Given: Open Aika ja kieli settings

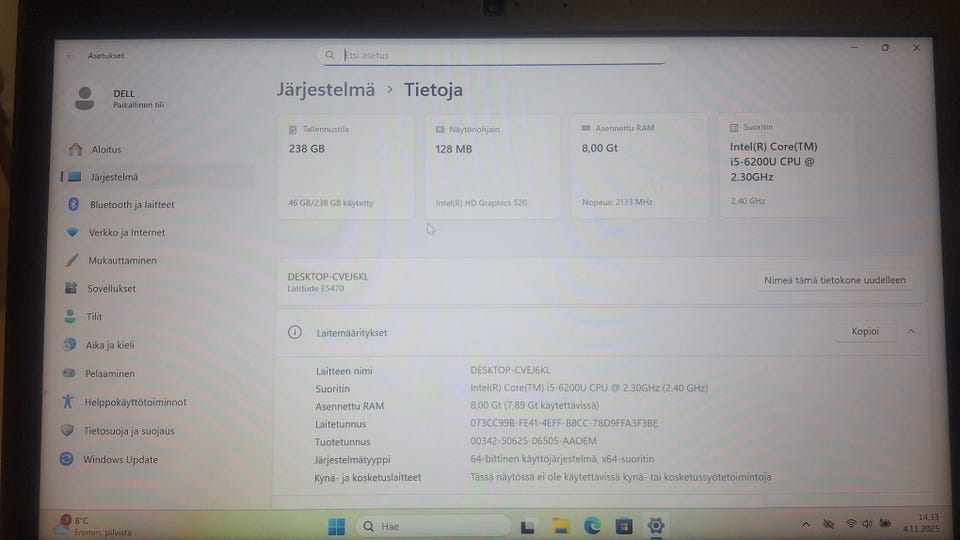Looking at the screenshot, I should pyautogui.click(x=110, y=345).
